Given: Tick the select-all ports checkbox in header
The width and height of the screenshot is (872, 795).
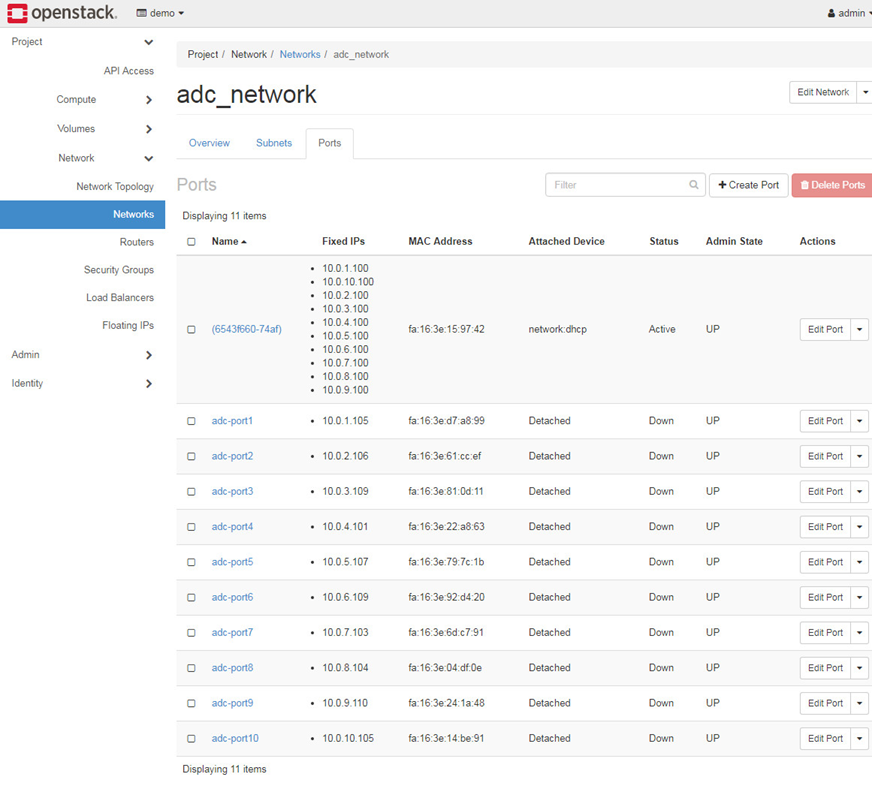Looking at the screenshot, I should pos(191,242).
